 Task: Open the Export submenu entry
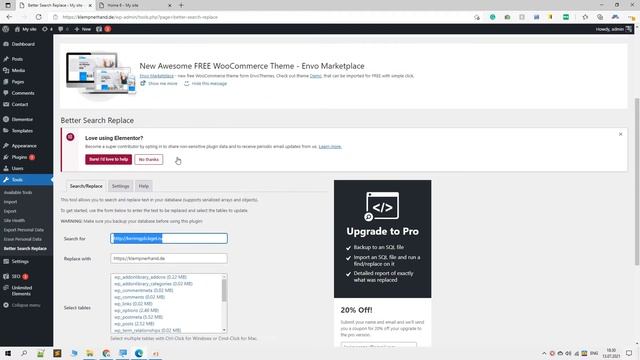tap(10, 211)
